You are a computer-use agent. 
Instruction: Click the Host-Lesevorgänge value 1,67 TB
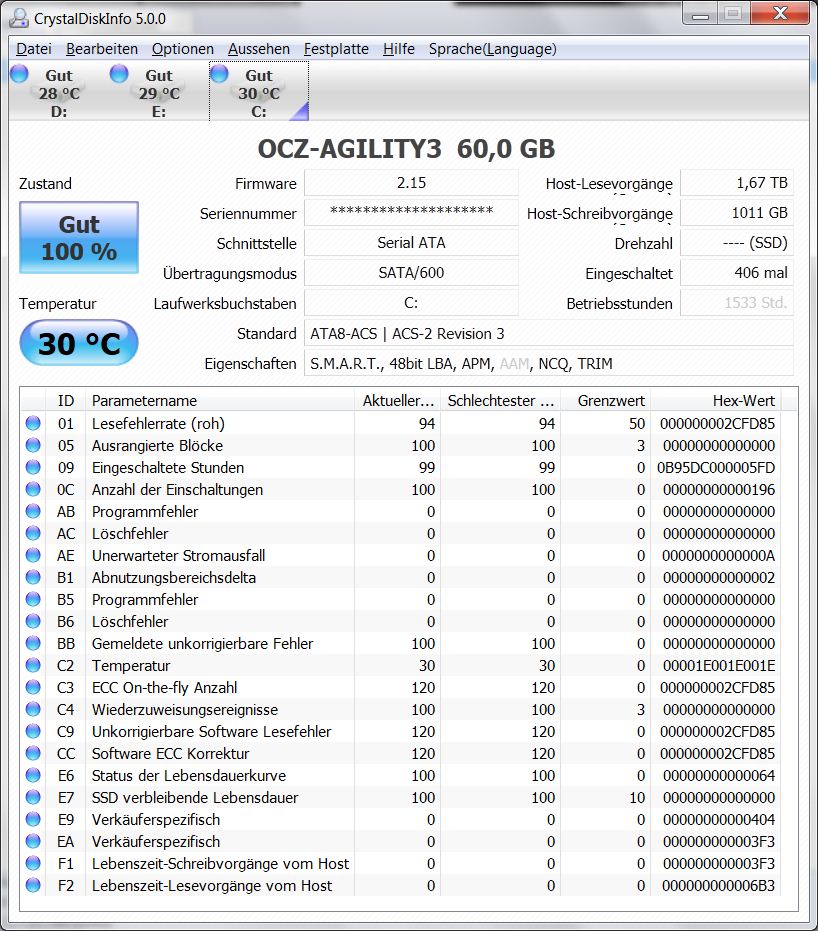point(737,183)
